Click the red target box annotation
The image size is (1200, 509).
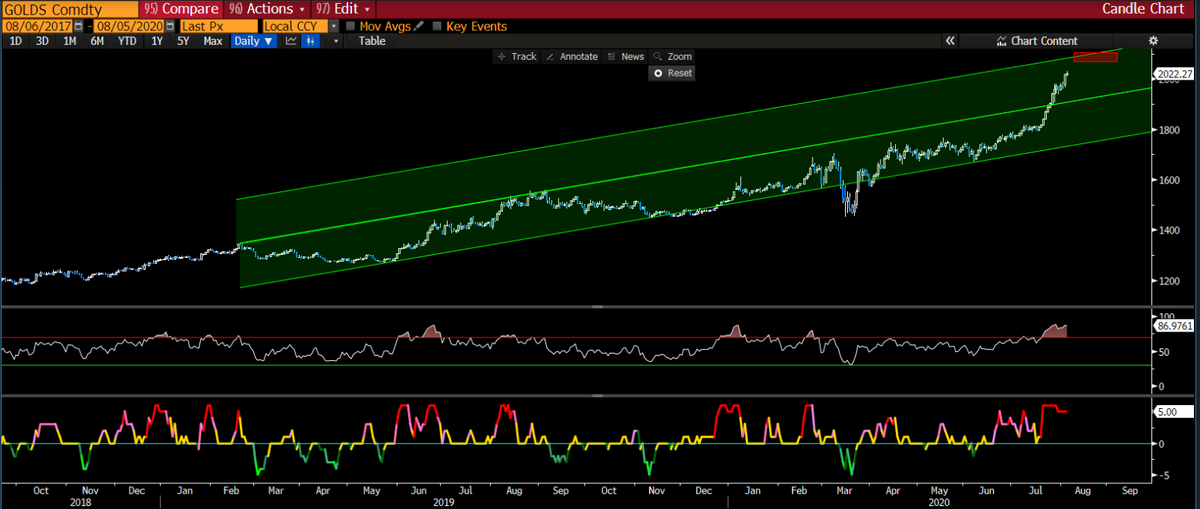(1095, 57)
